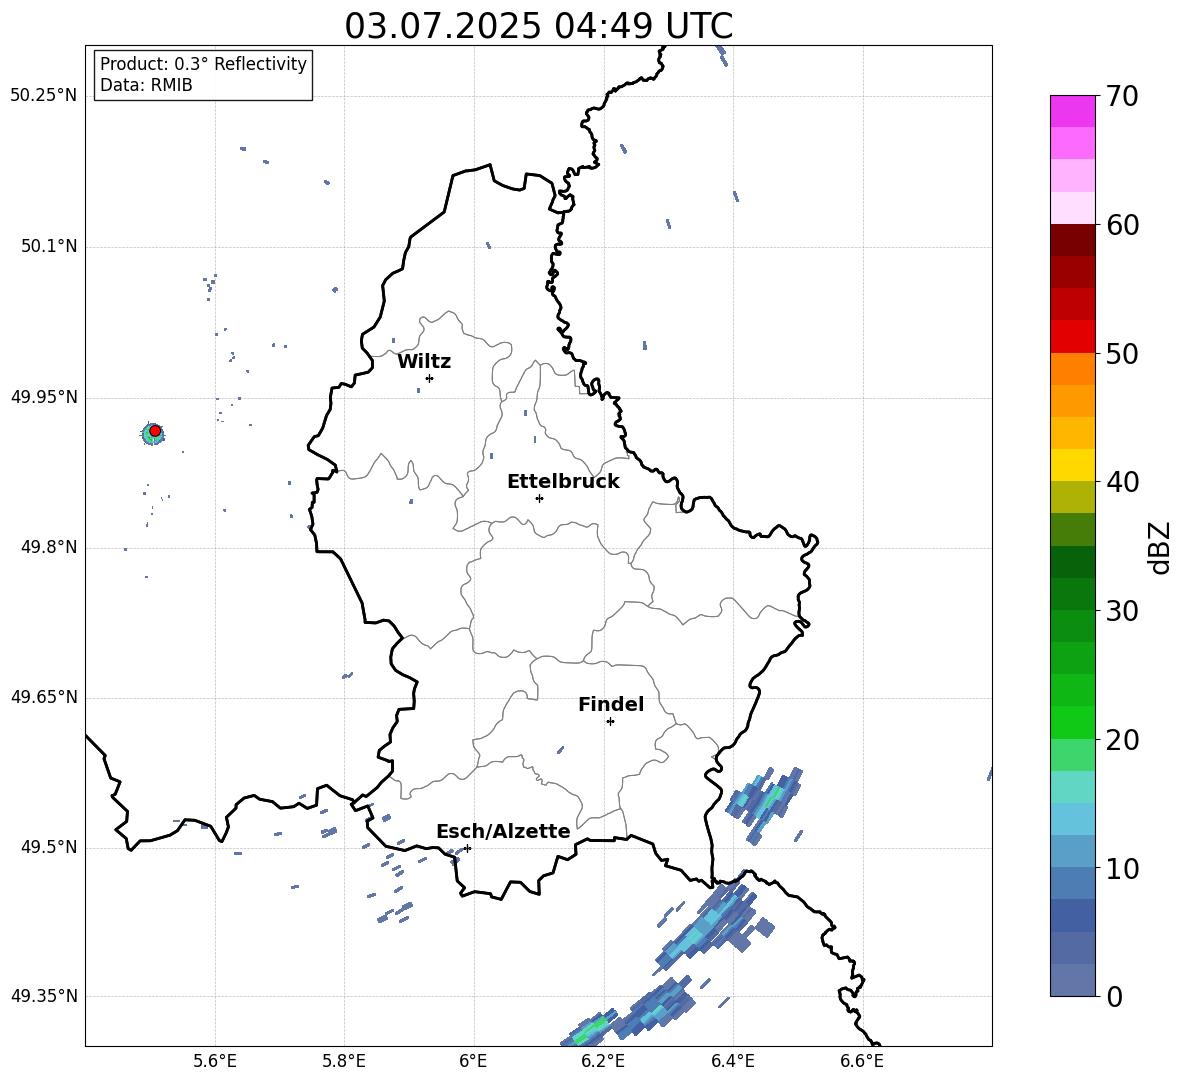The width and height of the screenshot is (1184, 1081).
Task: Click the 6.6°E longitude label
Action: pyautogui.click(x=862, y=1062)
